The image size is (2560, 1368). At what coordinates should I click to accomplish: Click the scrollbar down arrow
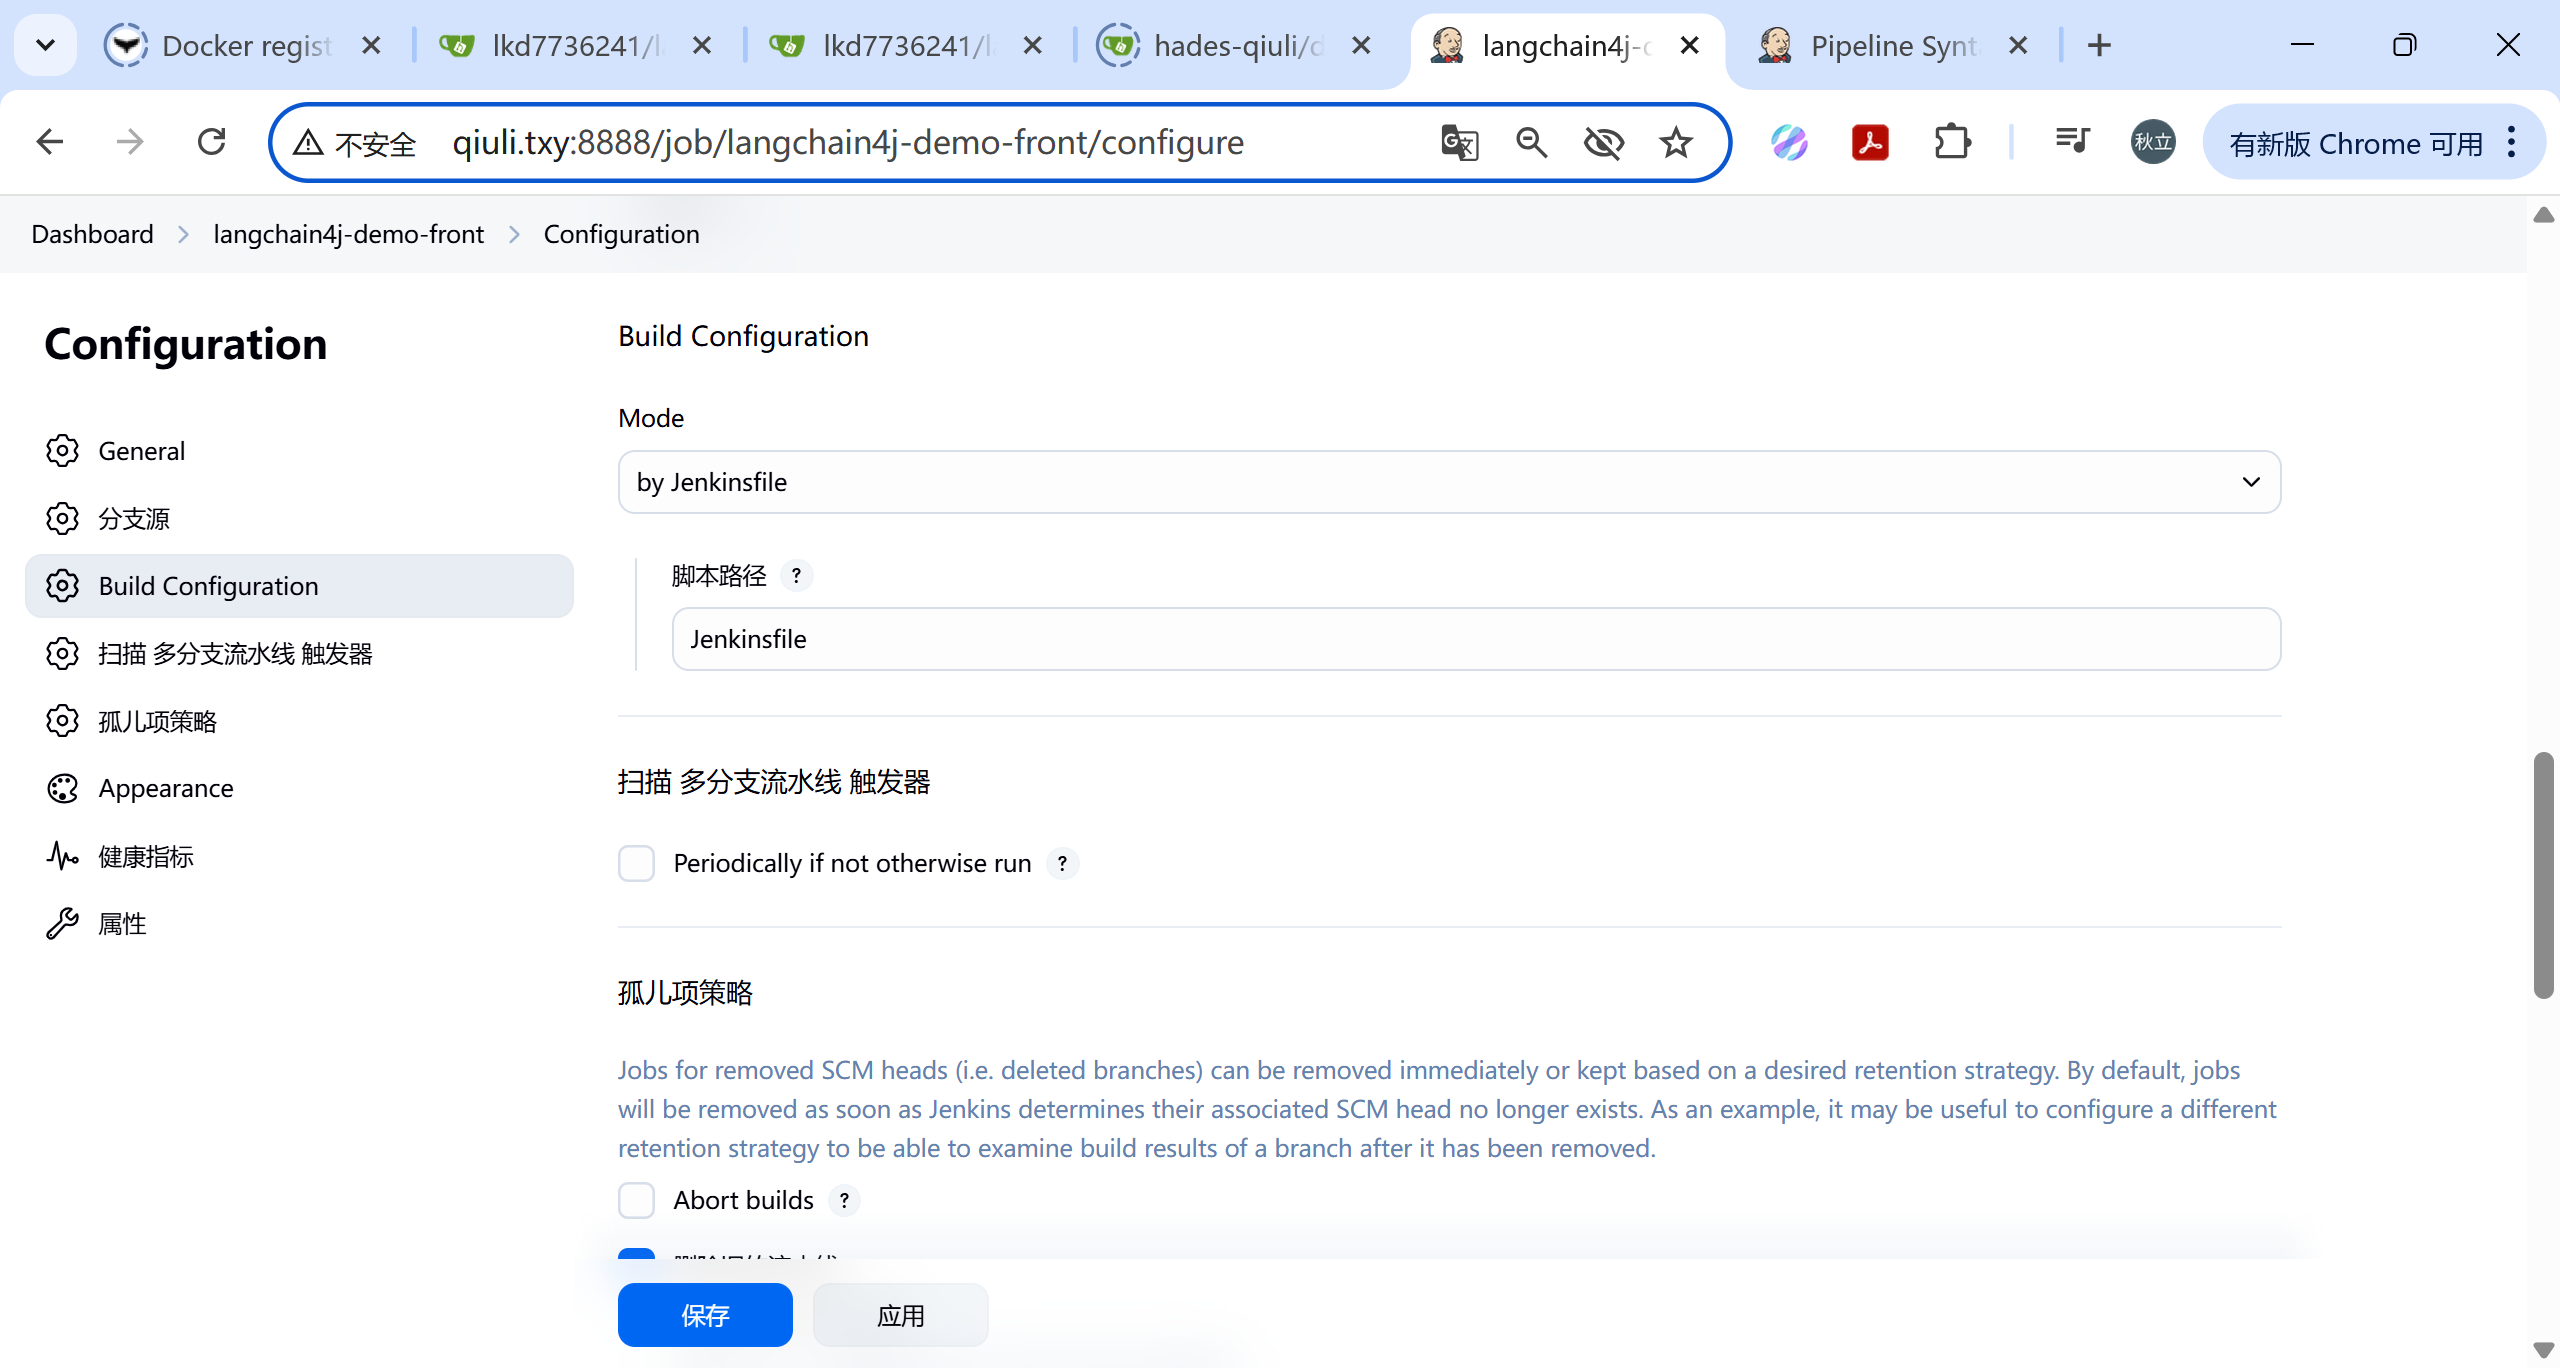point(2544,1350)
